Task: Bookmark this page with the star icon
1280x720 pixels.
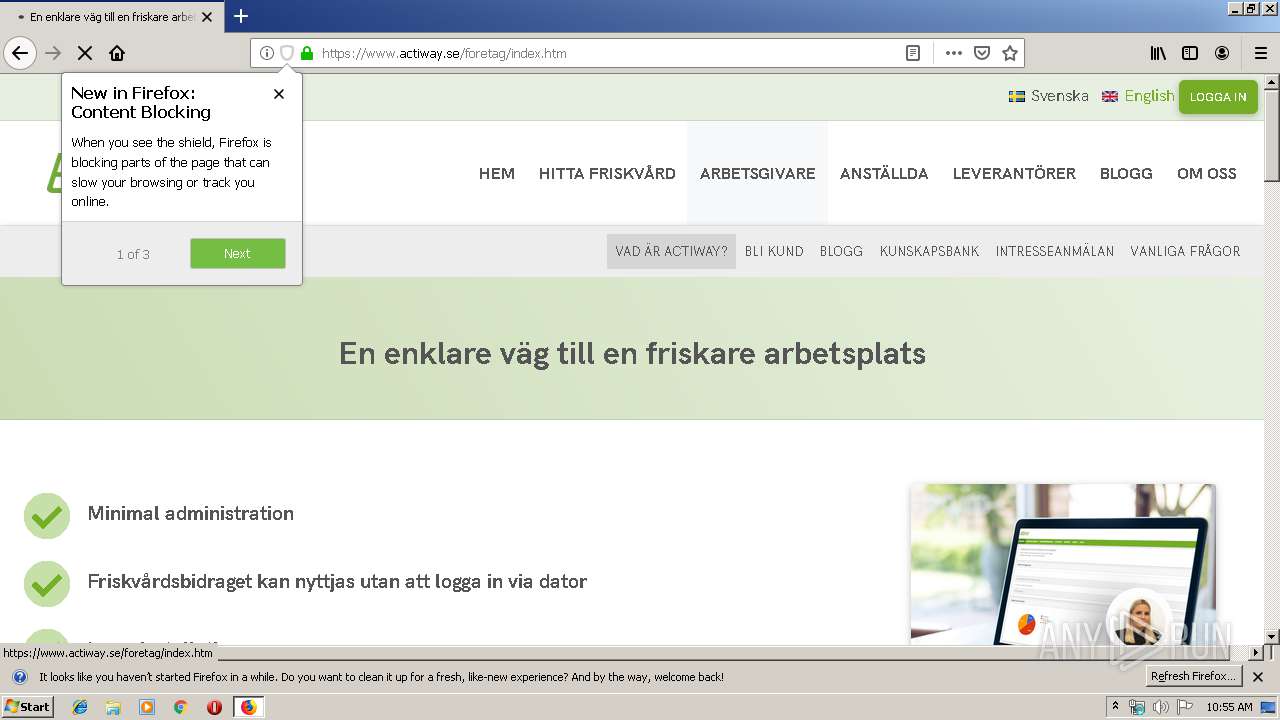Action: coord(1010,53)
